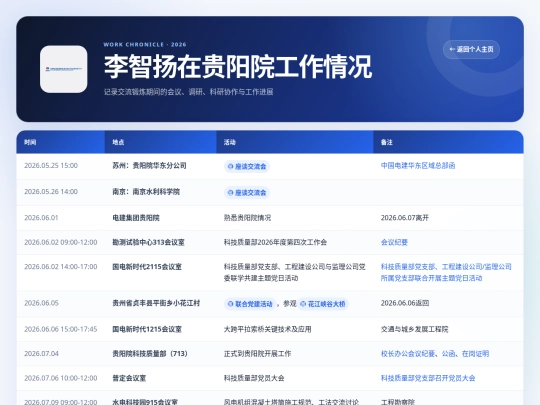The width and height of the screenshot is (540, 405).
Task: Open the 座谈交流会 tag in Nanjing row
Action: coord(247,193)
